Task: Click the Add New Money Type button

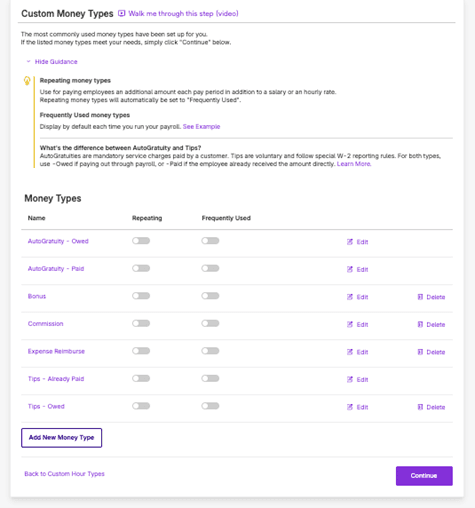Action: point(62,438)
